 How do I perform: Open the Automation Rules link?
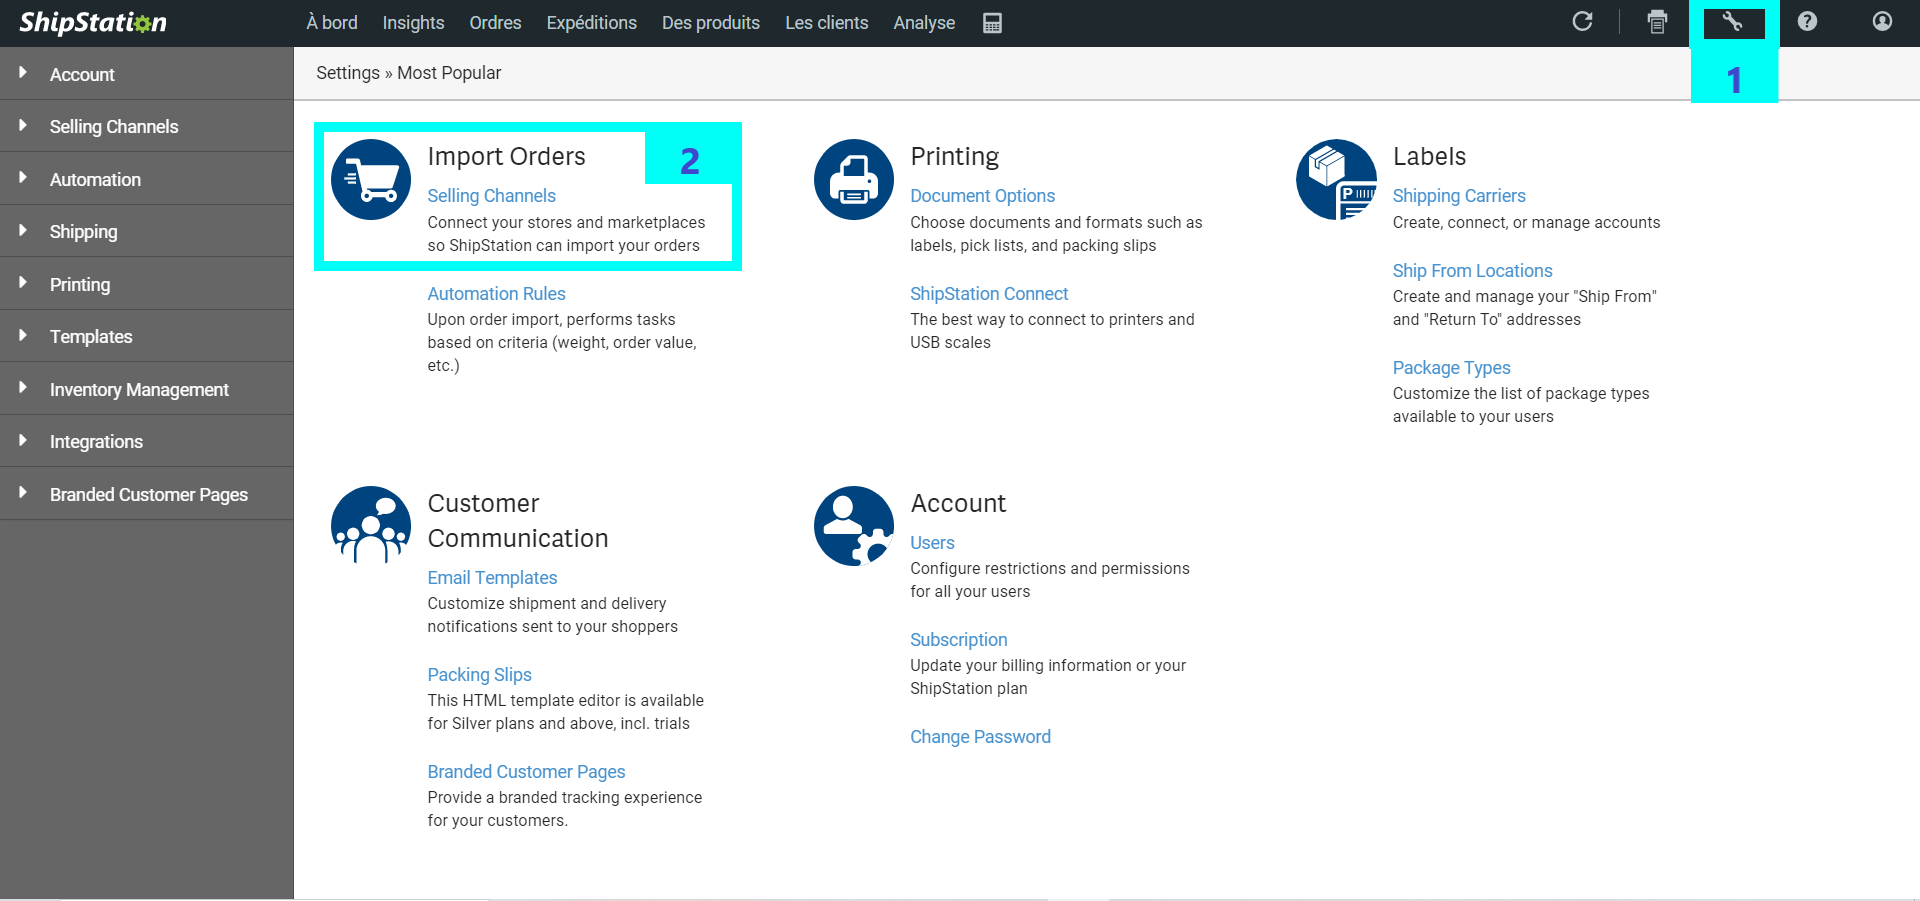496,294
